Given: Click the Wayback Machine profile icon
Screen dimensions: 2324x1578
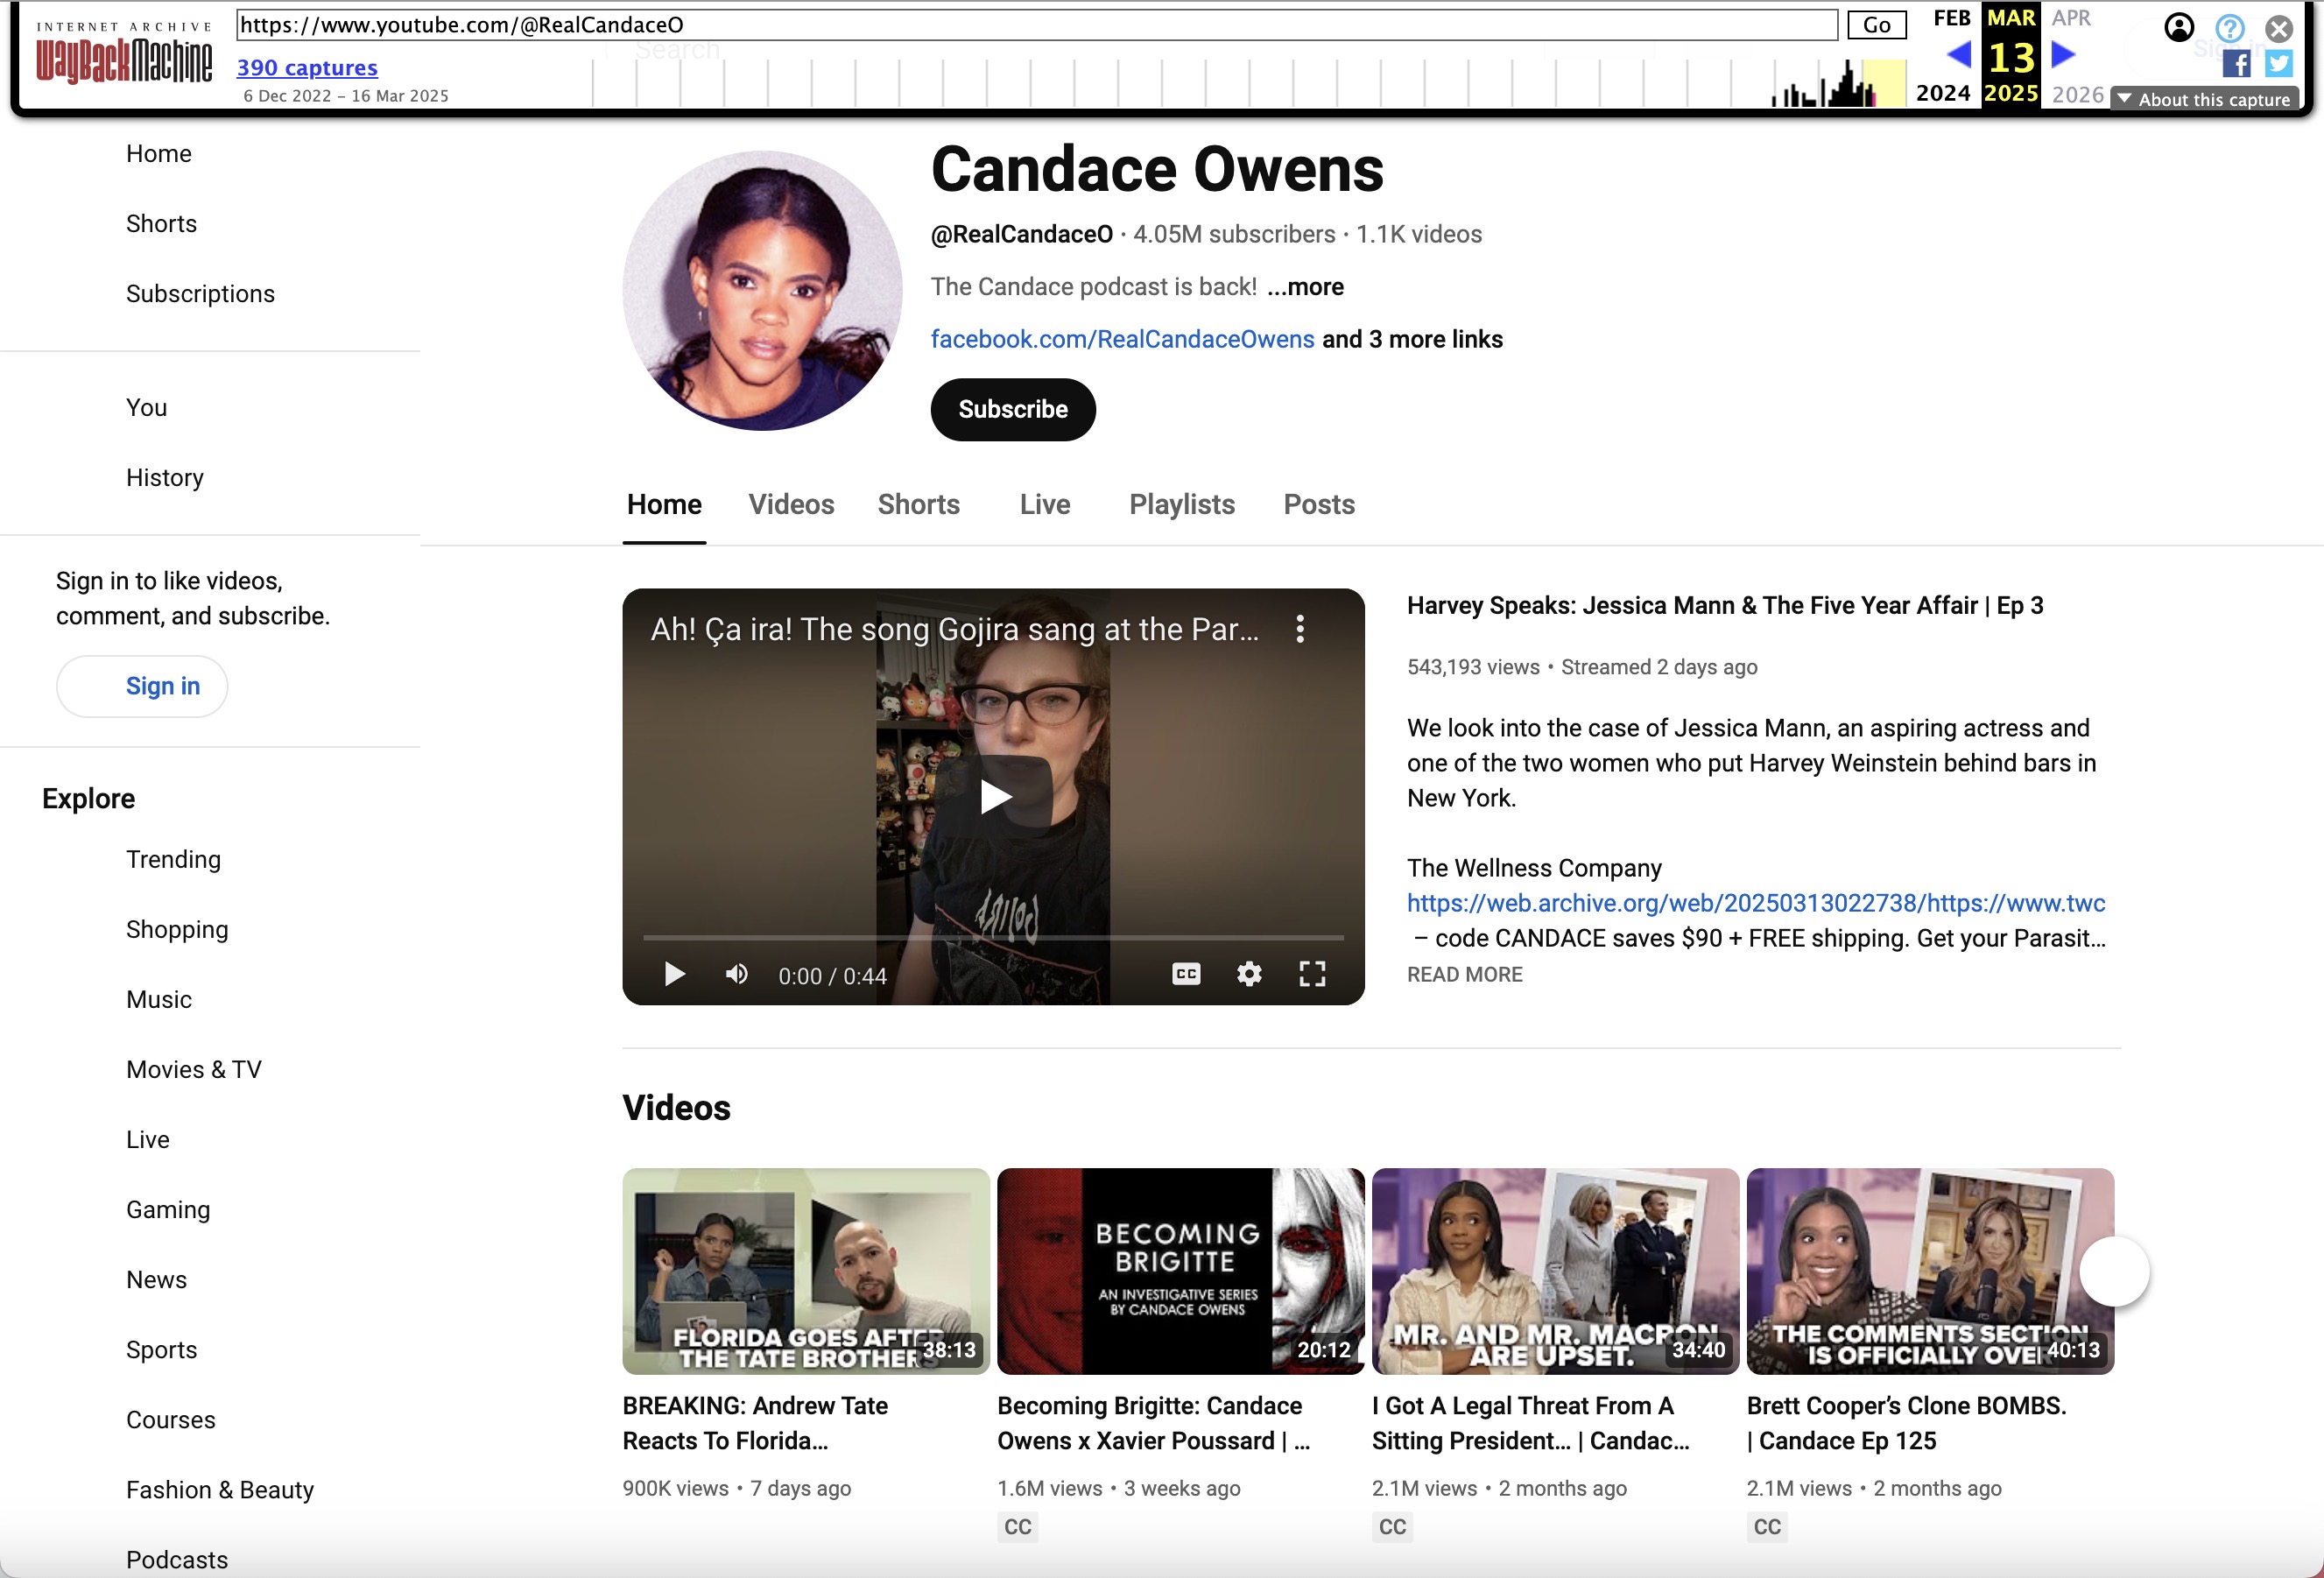Looking at the screenshot, I should pyautogui.click(x=2179, y=27).
